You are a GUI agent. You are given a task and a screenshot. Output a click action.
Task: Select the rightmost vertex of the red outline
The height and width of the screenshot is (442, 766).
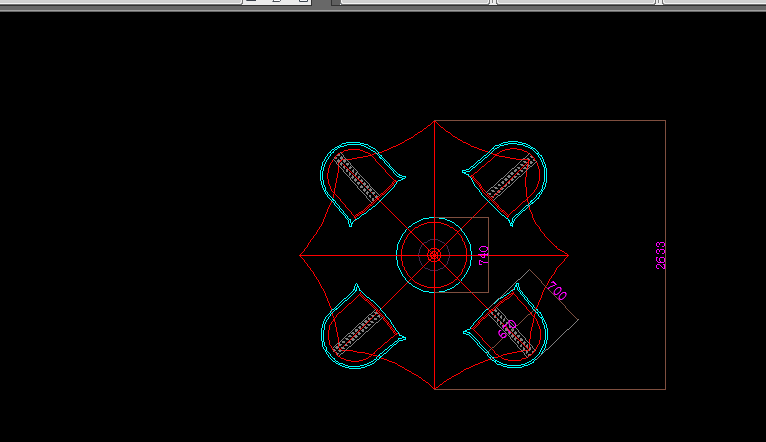(x=568, y=255)
